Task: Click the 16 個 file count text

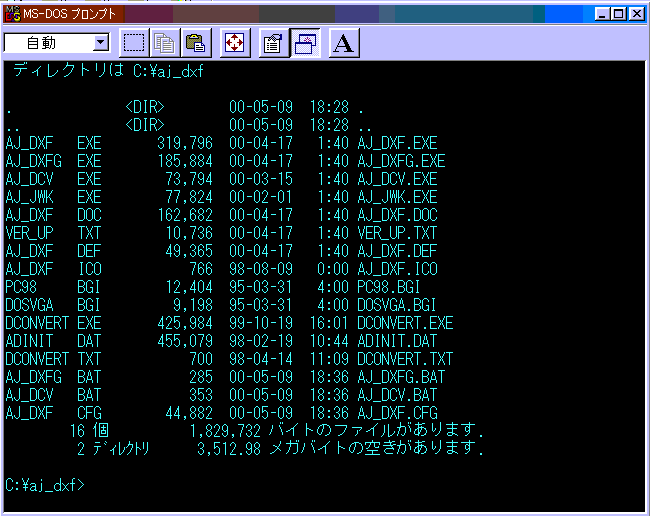Action: point(89,431)
